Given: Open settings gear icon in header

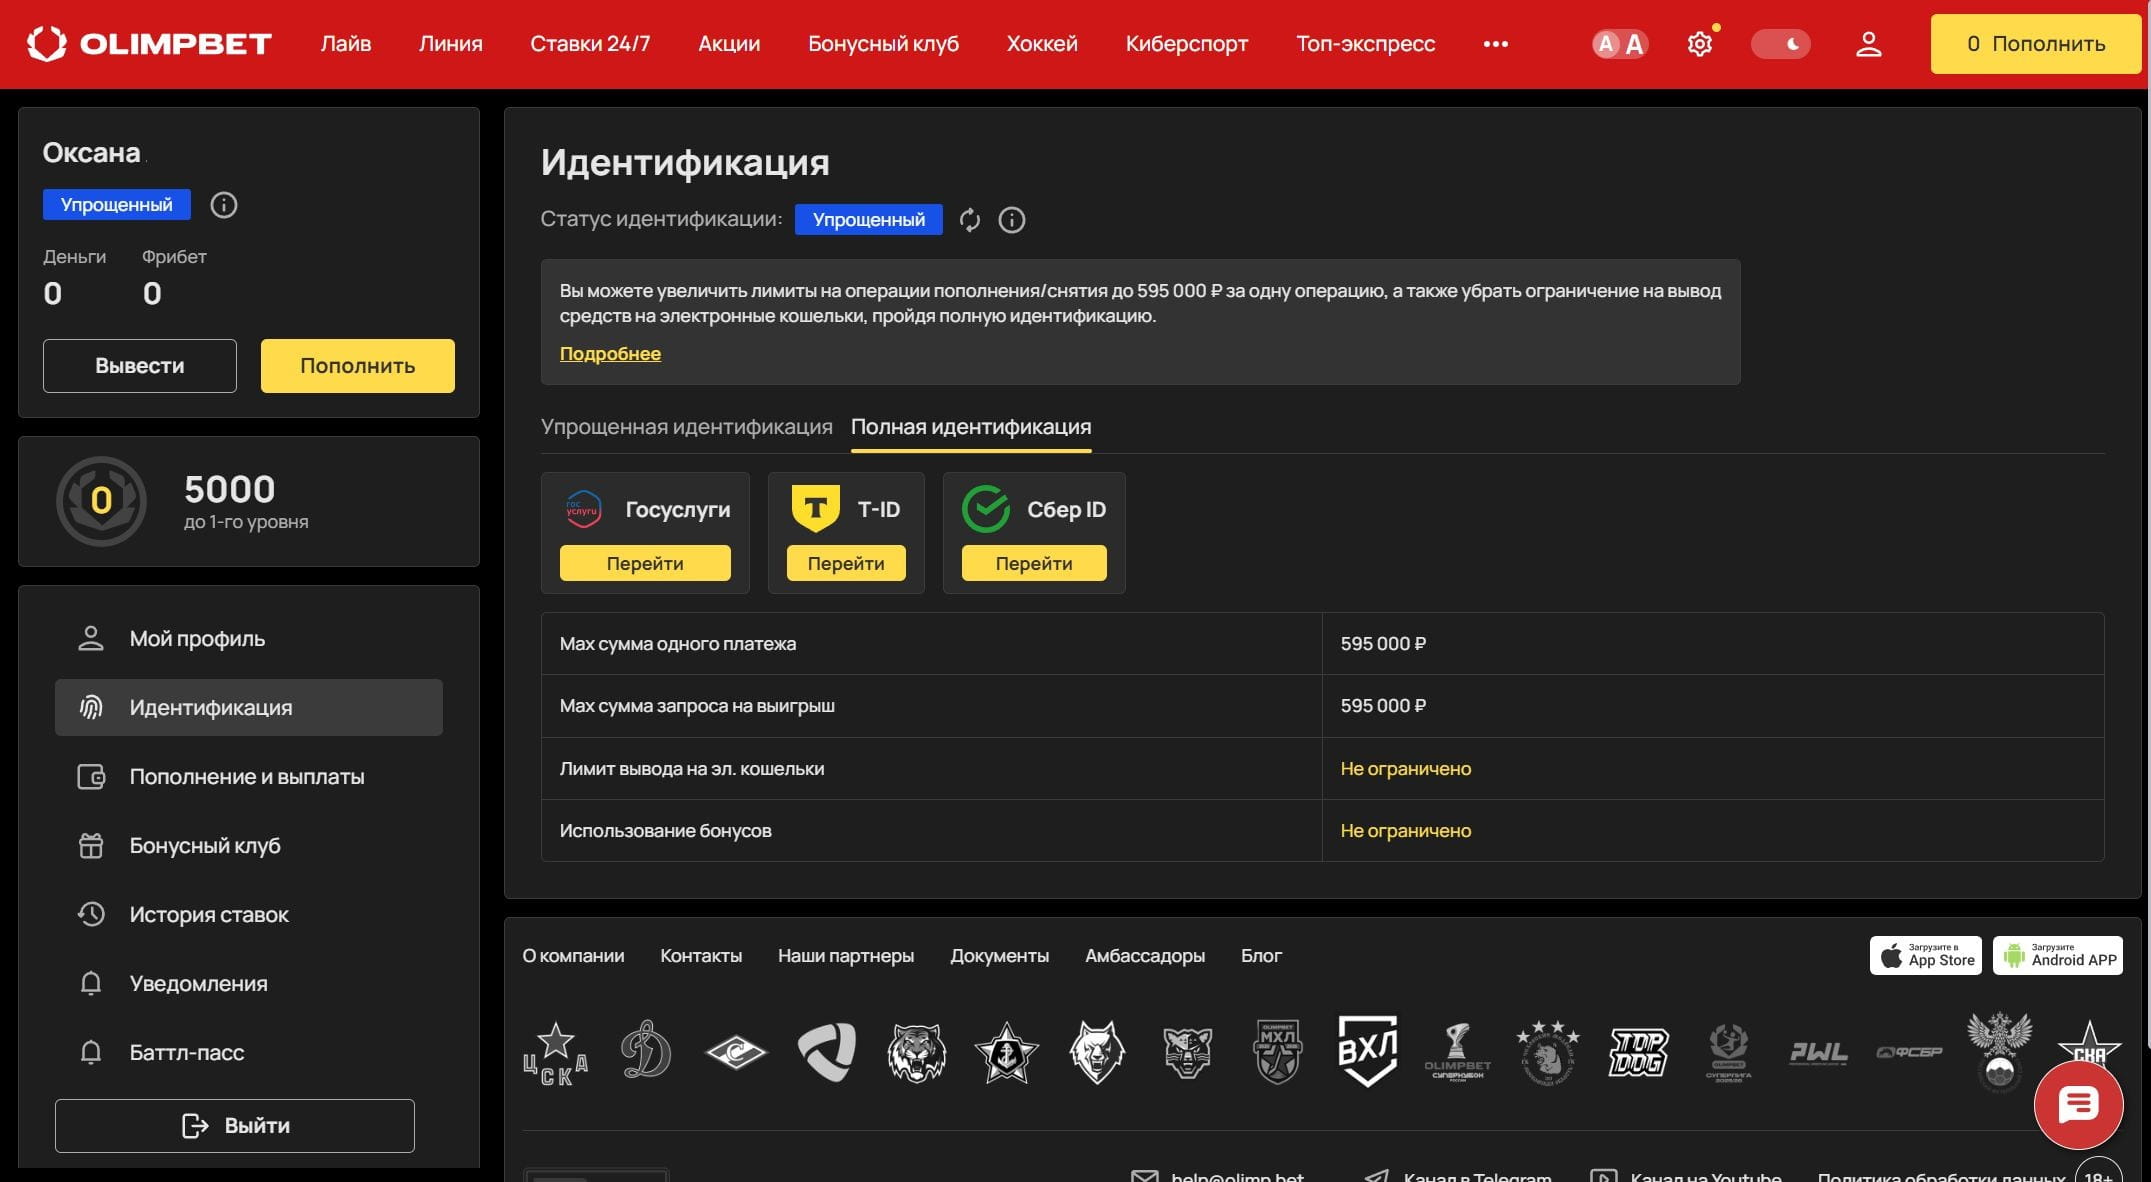Looking at the screenshot, I should (1700, 44).
